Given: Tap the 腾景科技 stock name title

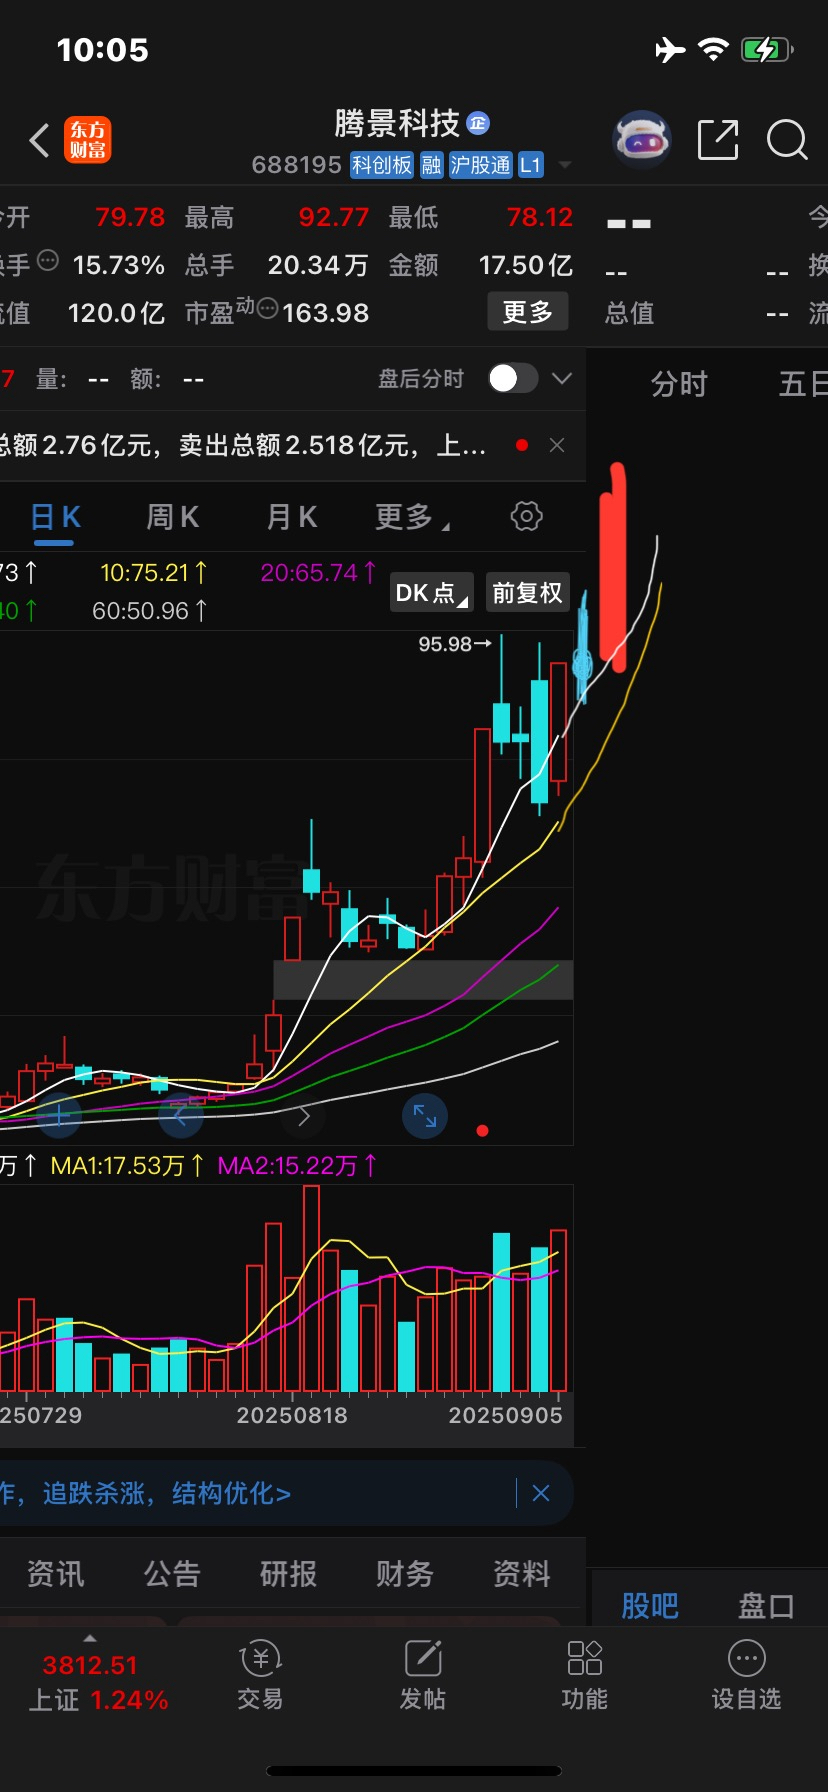Looking at the screenshot, I should (x=397, y=123).
